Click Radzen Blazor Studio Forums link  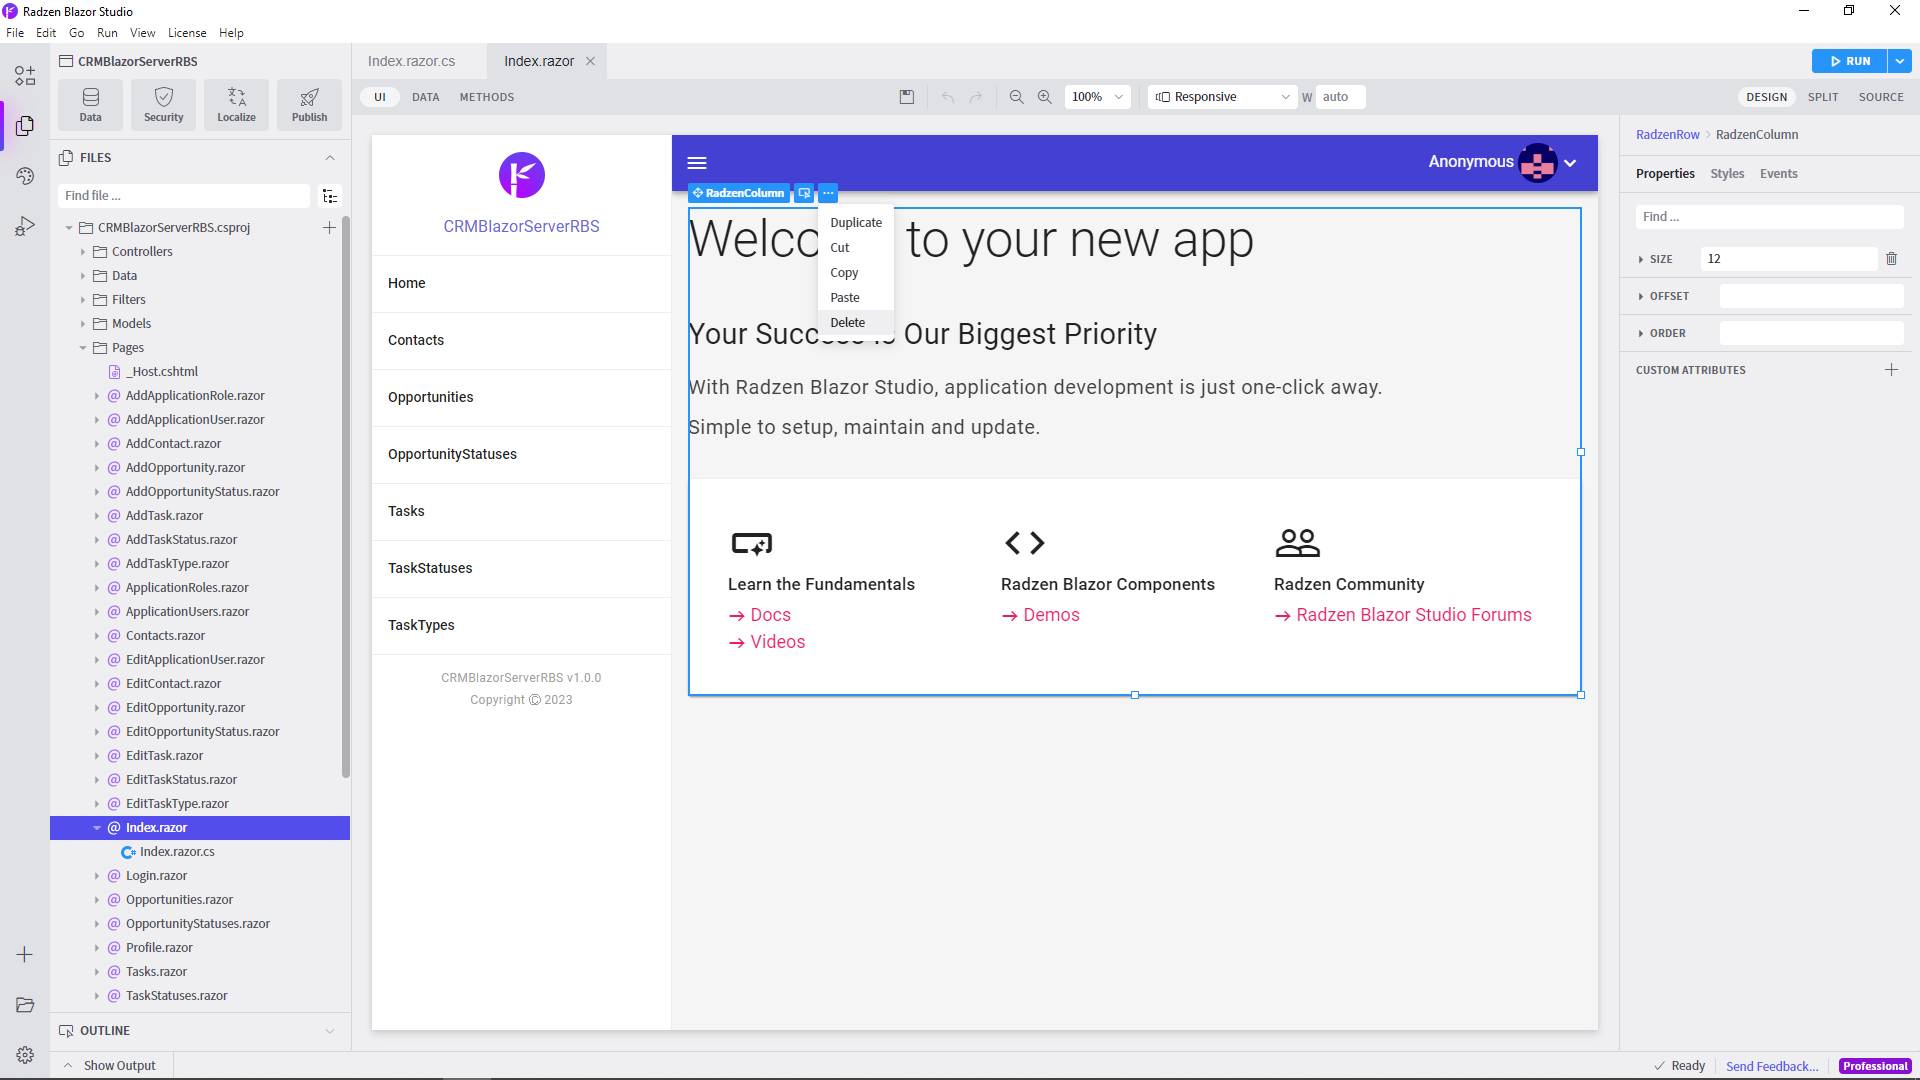[x=1413, y=615]
